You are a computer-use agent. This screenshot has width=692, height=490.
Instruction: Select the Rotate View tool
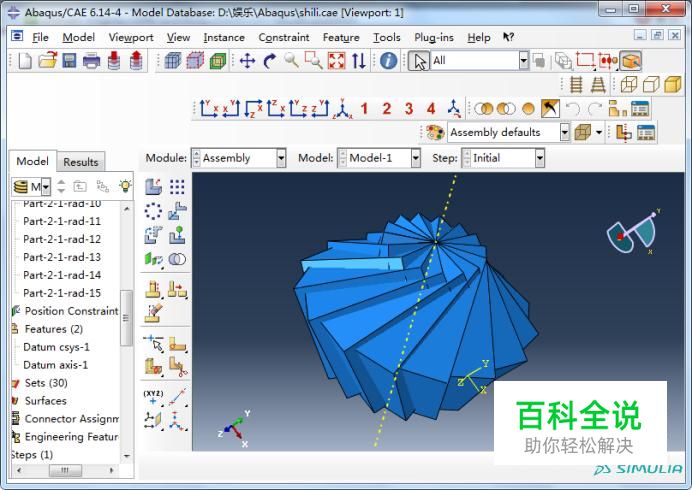pos(269,60)
